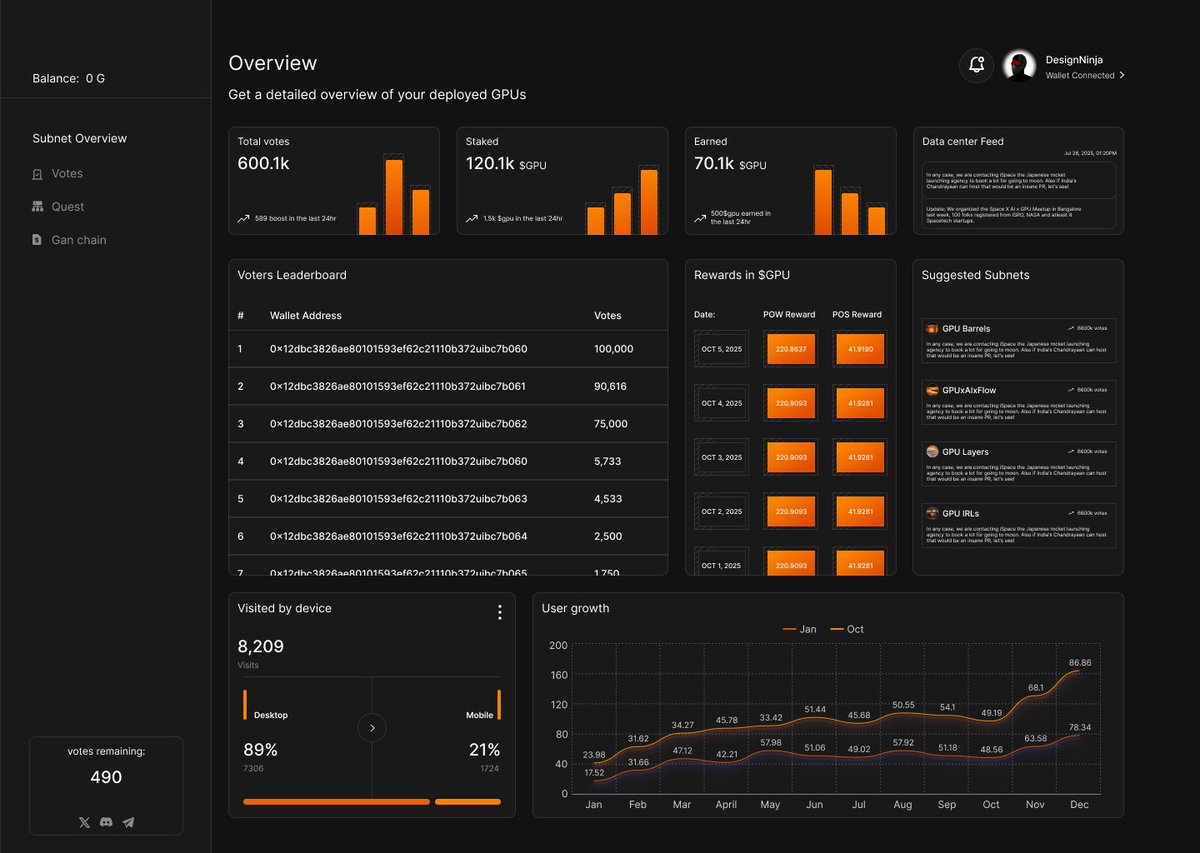This screenshot has width=1200, height=853.
Task: Select the GPU IRLs subnet title
Action: point(961,513)
